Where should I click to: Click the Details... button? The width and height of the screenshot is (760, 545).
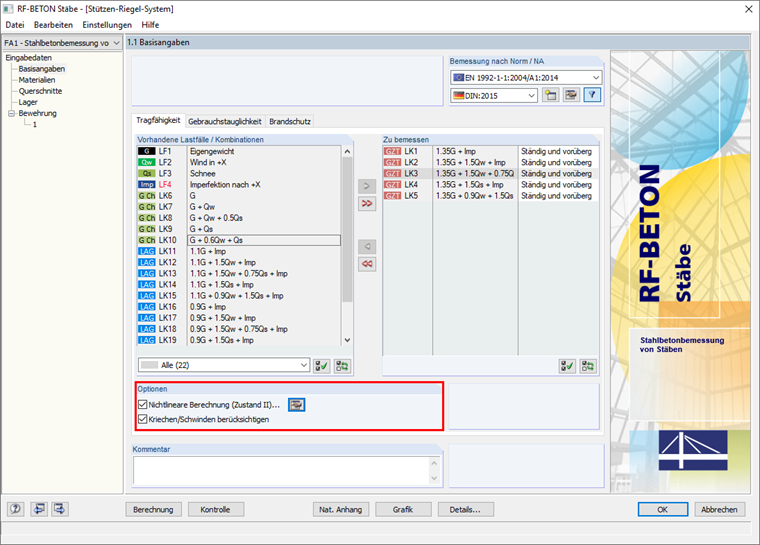[x=465, y=510]
